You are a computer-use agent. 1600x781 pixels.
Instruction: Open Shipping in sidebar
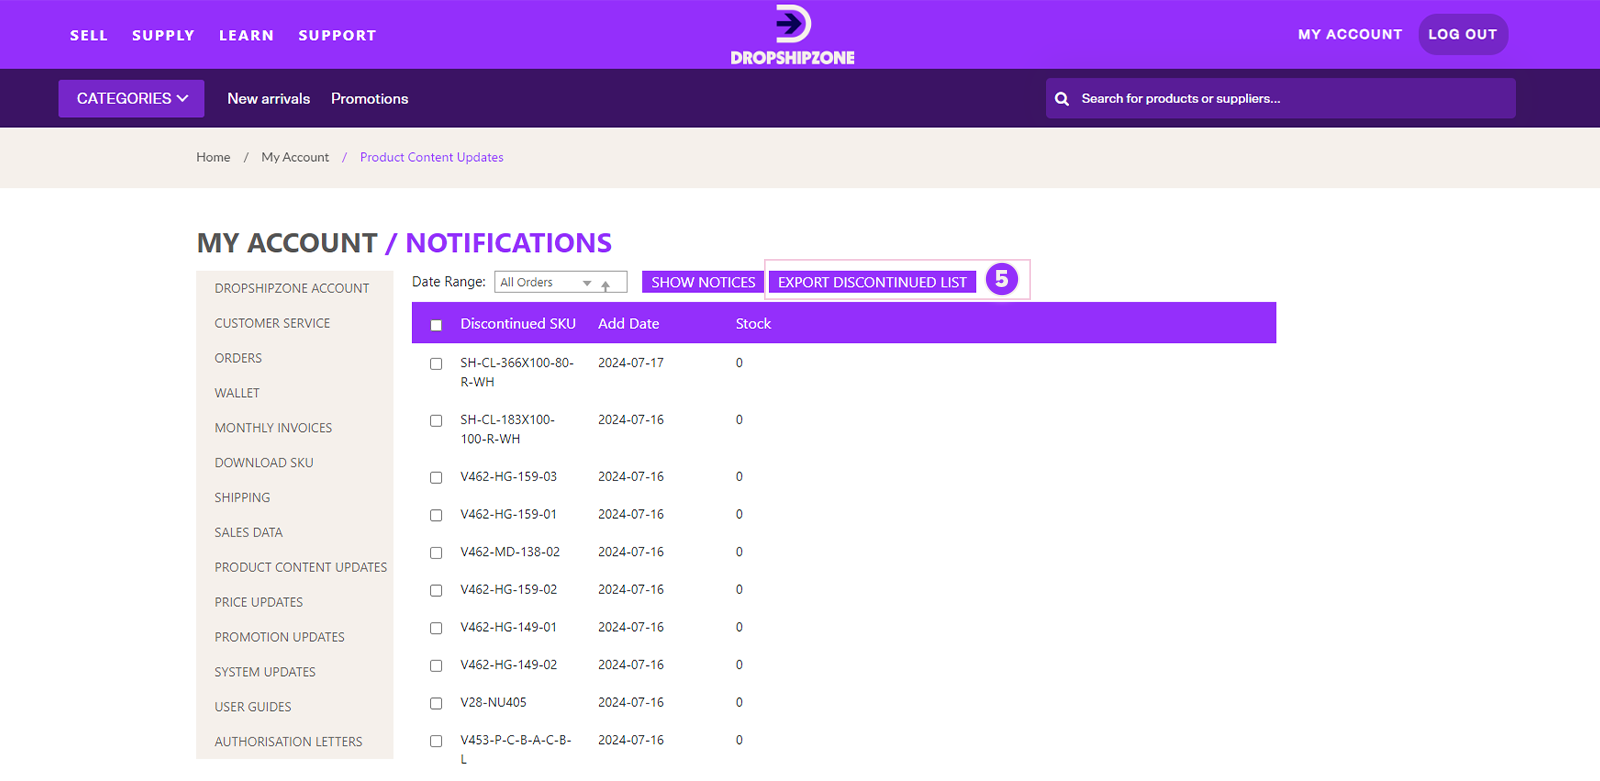(242, 498)
